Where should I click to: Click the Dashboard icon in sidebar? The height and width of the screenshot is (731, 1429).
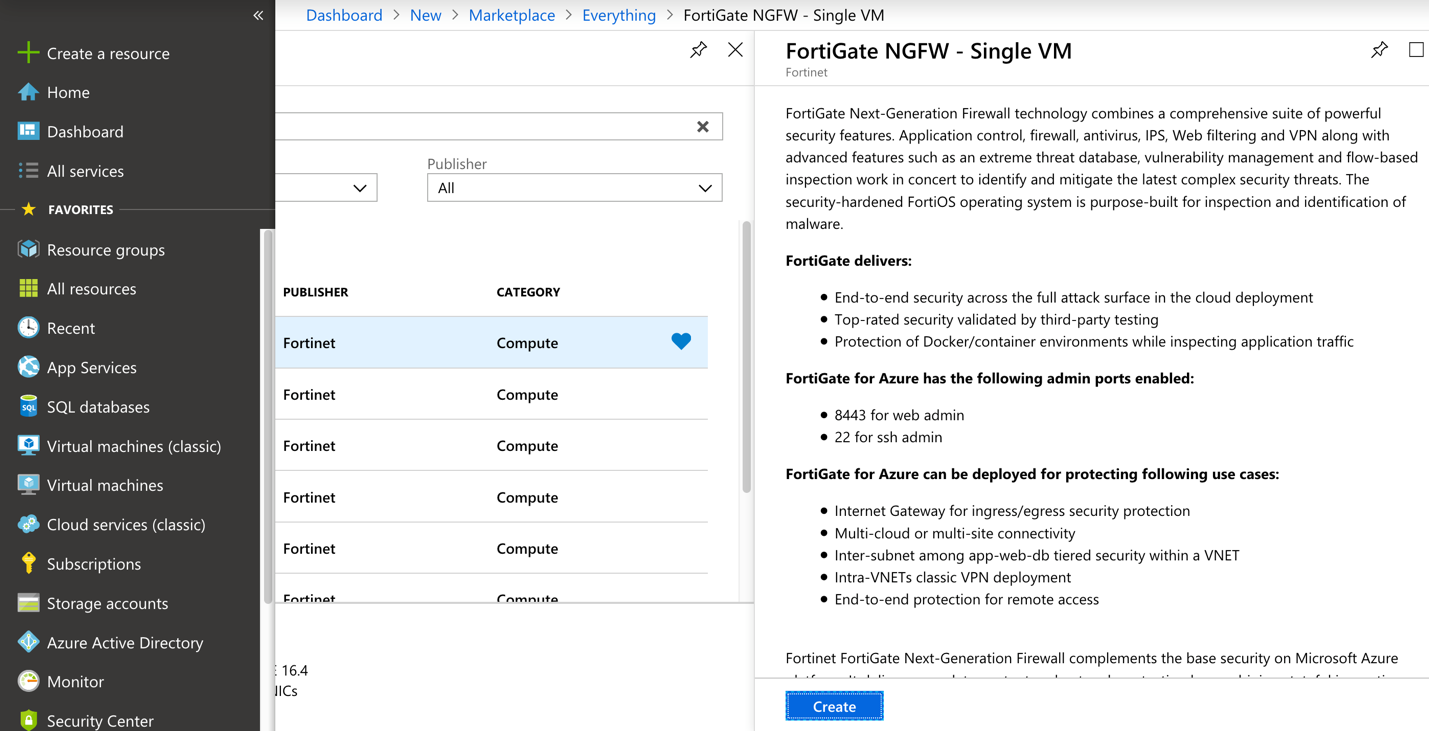(x=28, y=131)
